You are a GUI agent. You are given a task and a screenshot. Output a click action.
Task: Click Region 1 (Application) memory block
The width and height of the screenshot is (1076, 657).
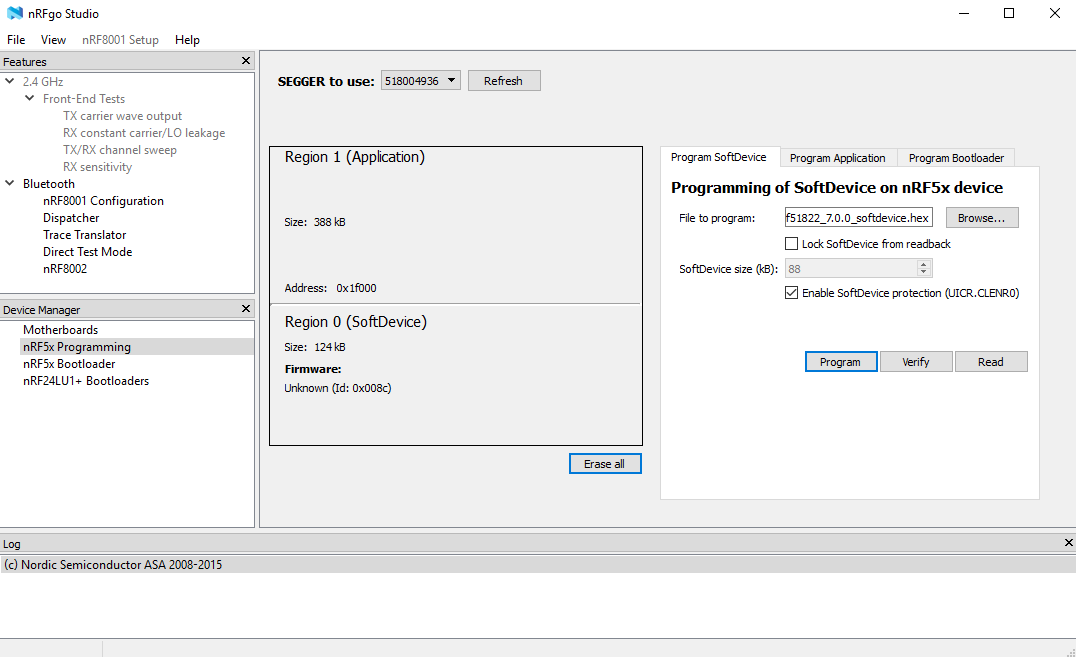pos(456,225)
